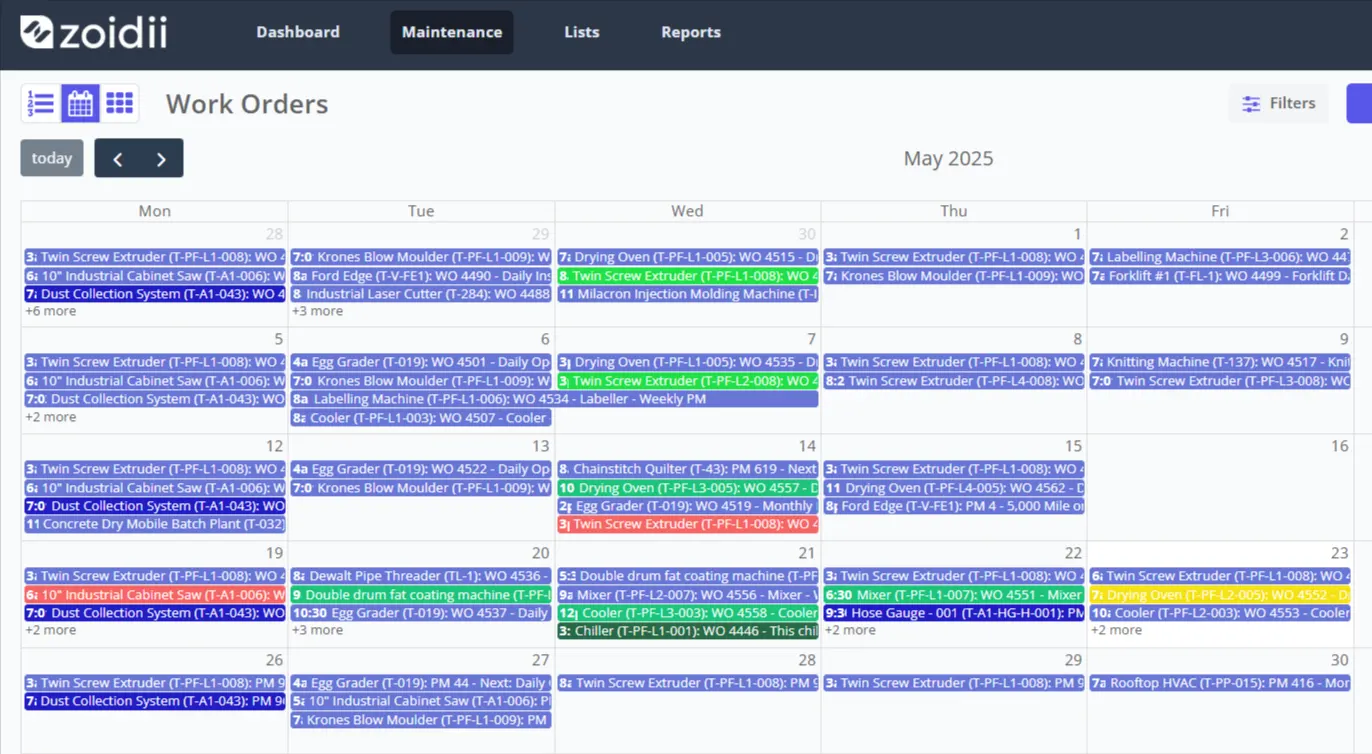Open the Dashboard menu
Image resolution: width=1372 pixels, height=754 pixels.
pyautogui.click(x=298, y=32)
